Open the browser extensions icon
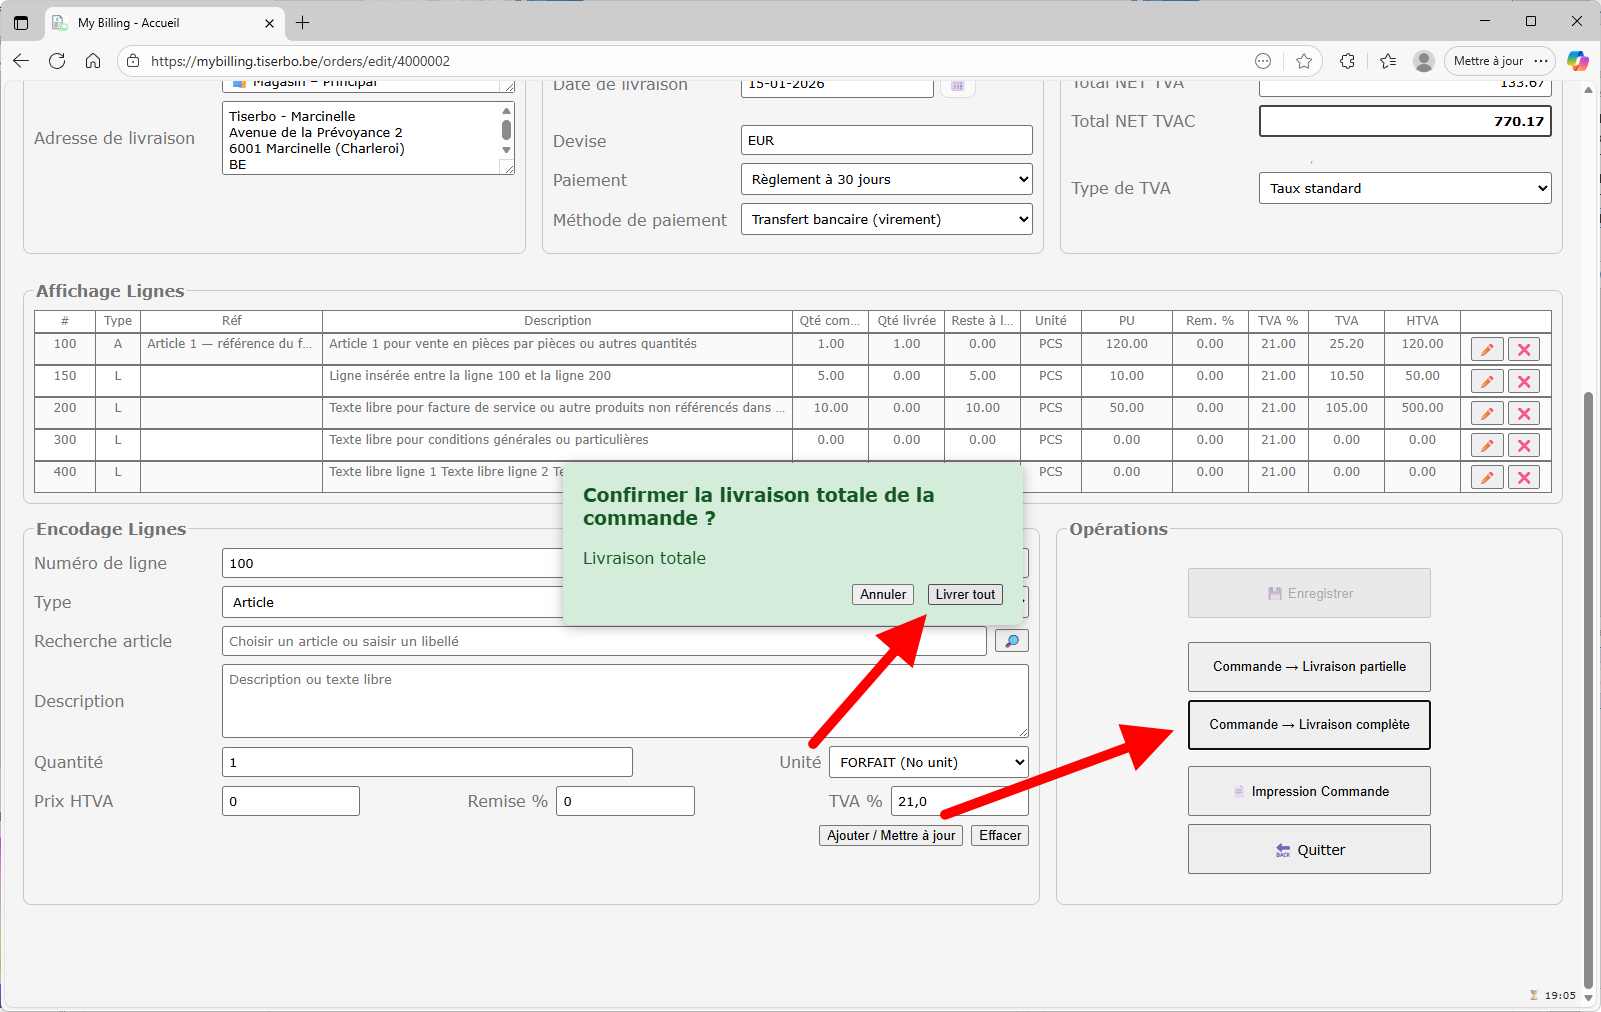1601x1012 pixels. click(1347, 61)
